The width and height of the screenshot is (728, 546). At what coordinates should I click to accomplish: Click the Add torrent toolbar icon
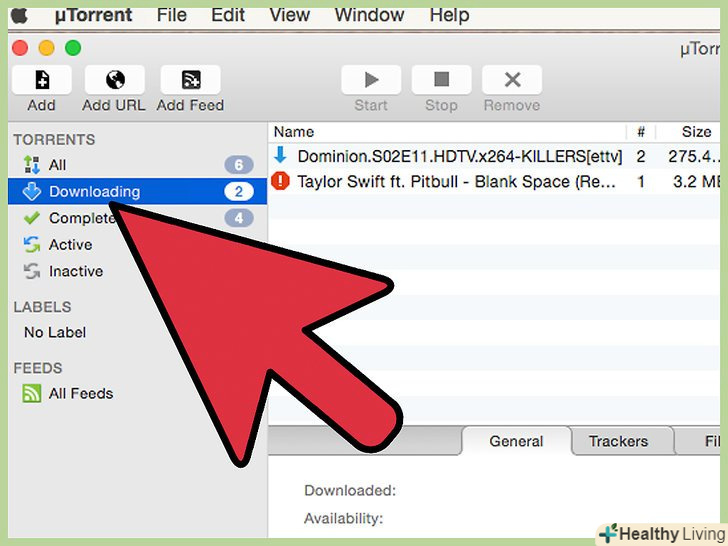[x=42, y=80]
